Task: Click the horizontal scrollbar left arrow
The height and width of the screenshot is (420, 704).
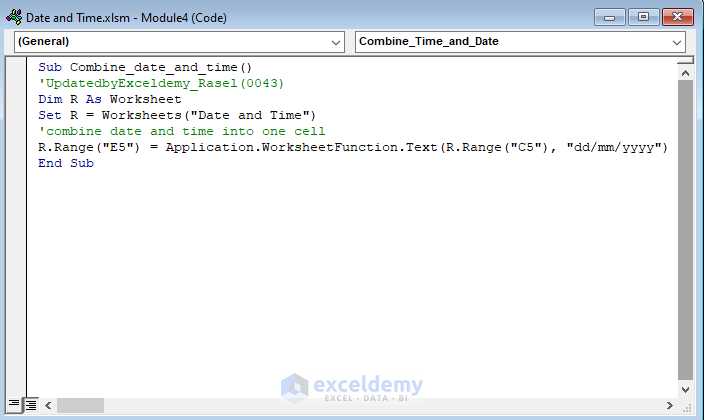Action: coord(48,406)
